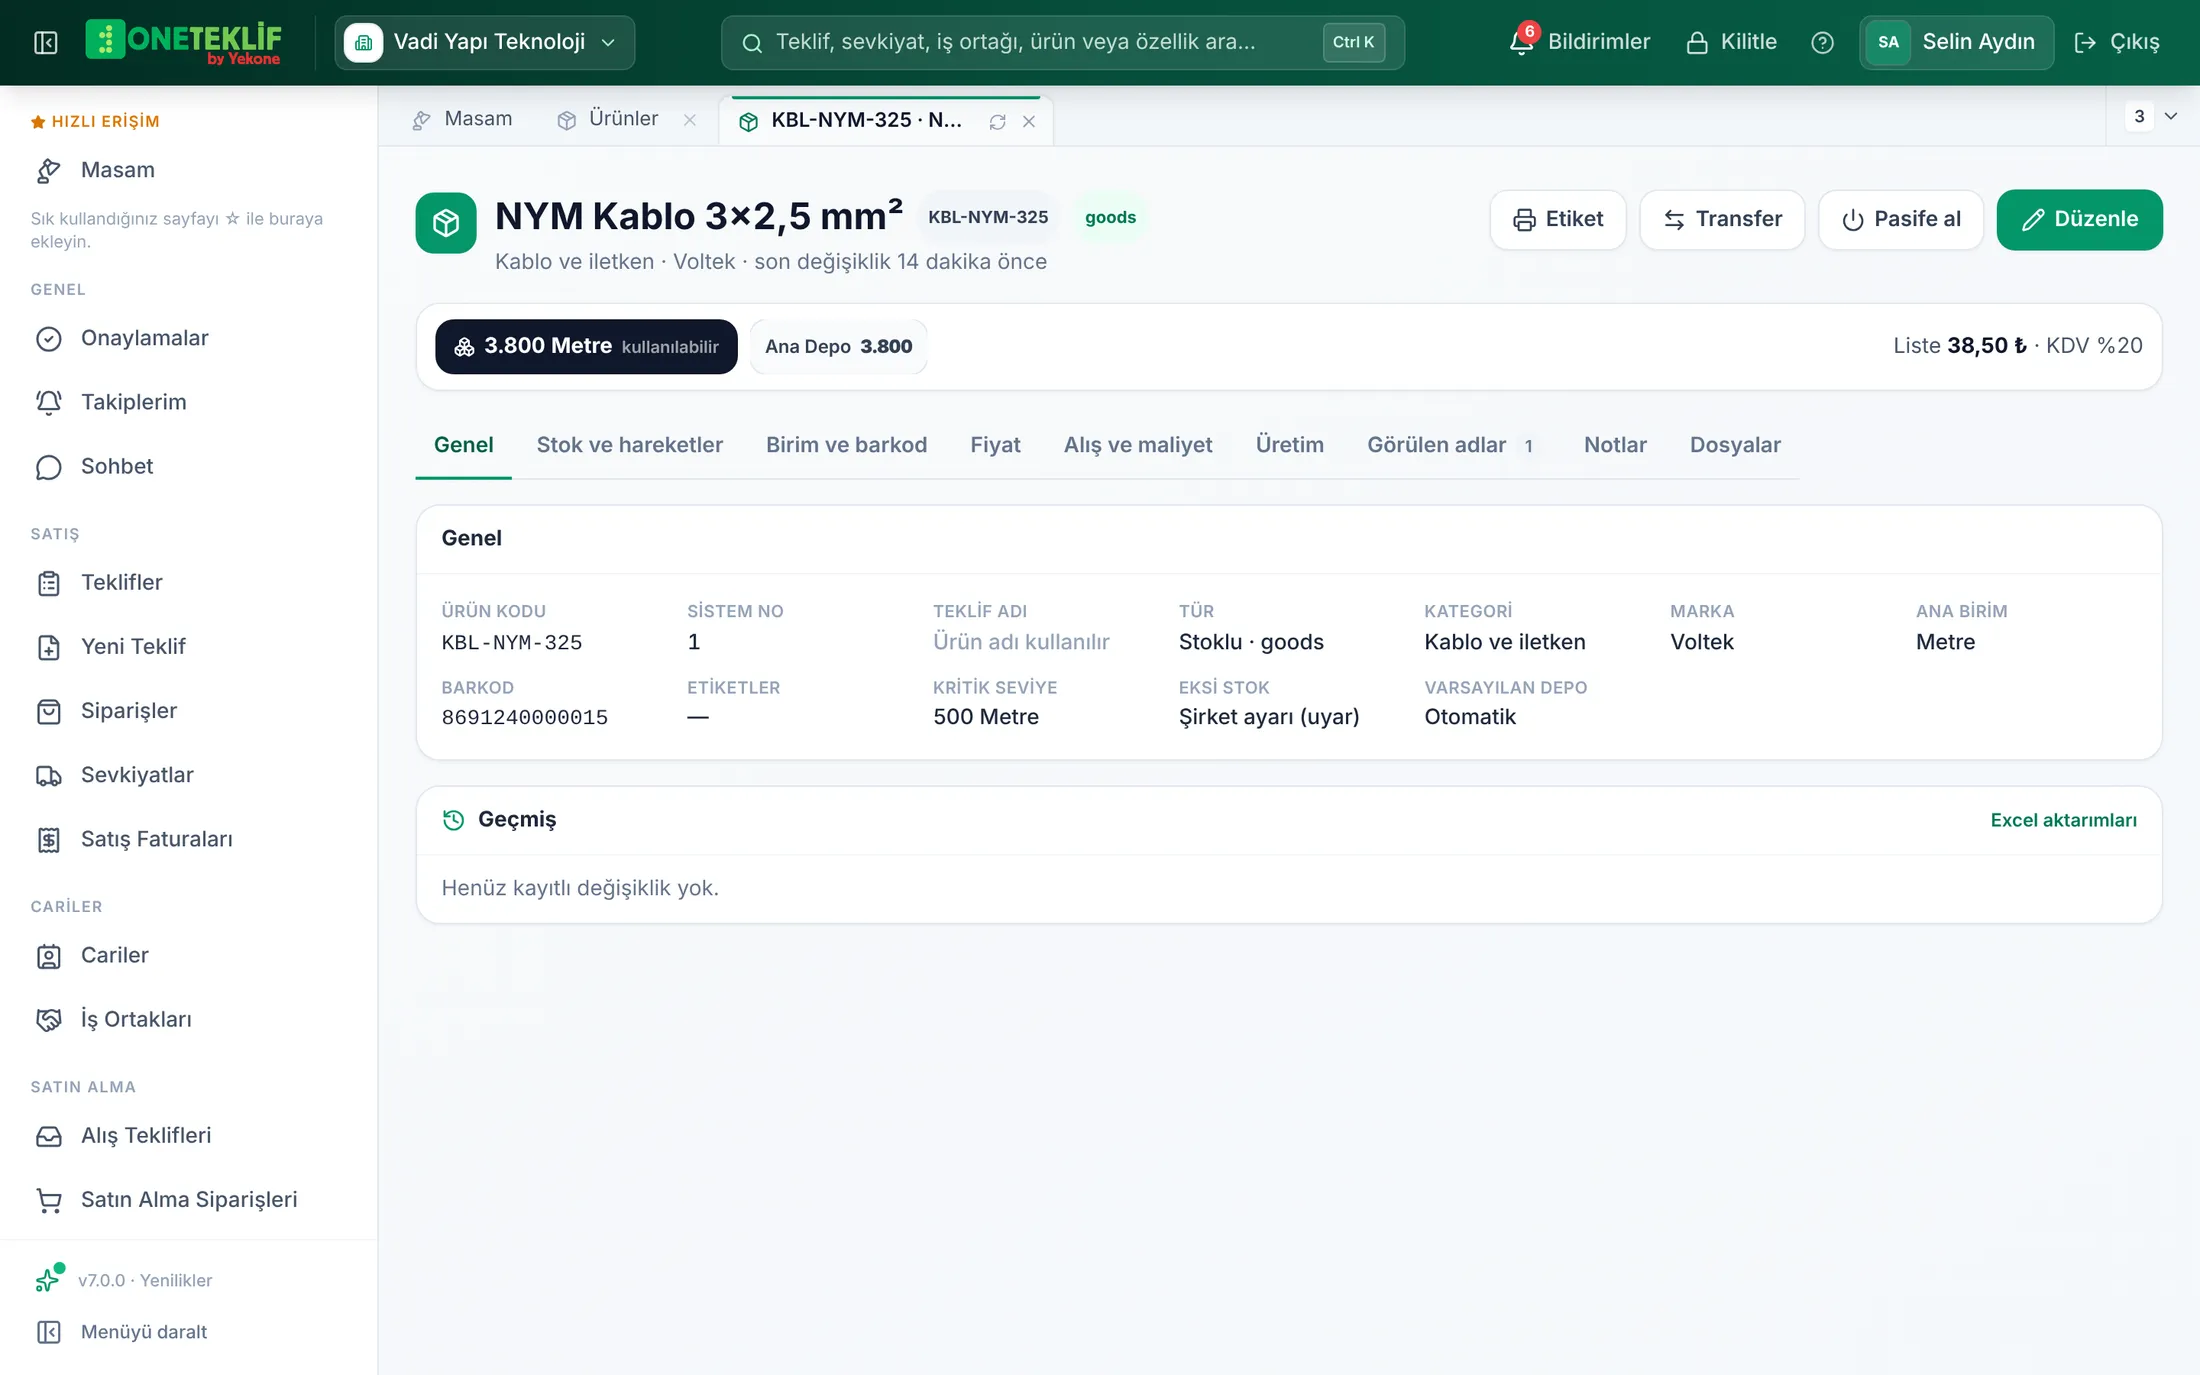
Task: Refresh the KBL-NYM-325 tab
Action: 997,121
